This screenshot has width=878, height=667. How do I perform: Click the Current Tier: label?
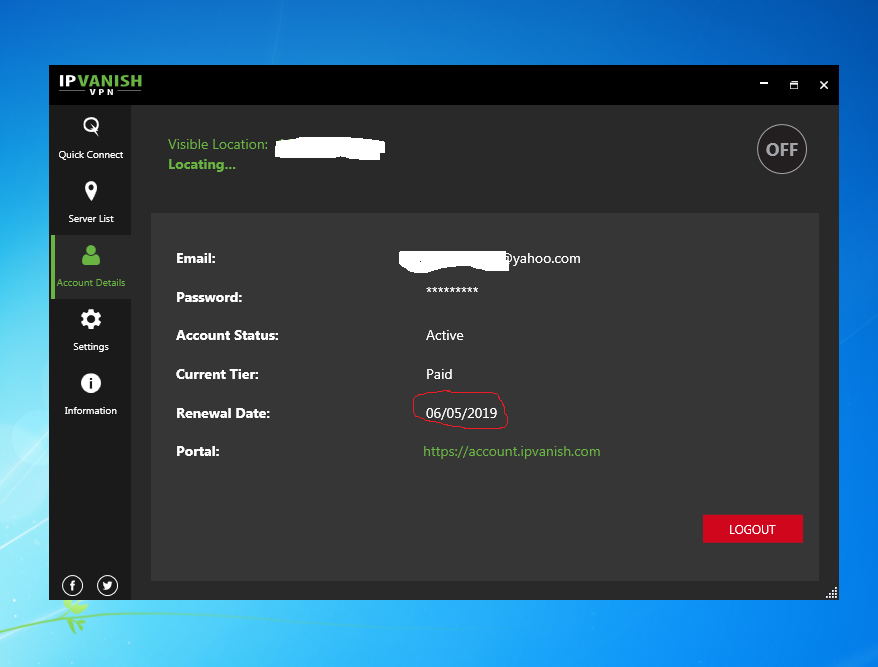(217, 374)
